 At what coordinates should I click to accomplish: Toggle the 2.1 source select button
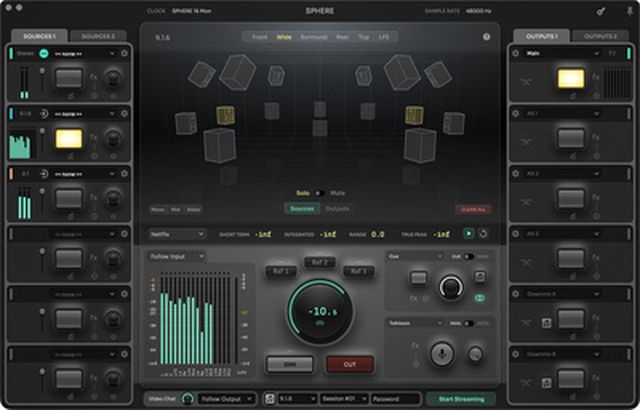click(69, 199)
